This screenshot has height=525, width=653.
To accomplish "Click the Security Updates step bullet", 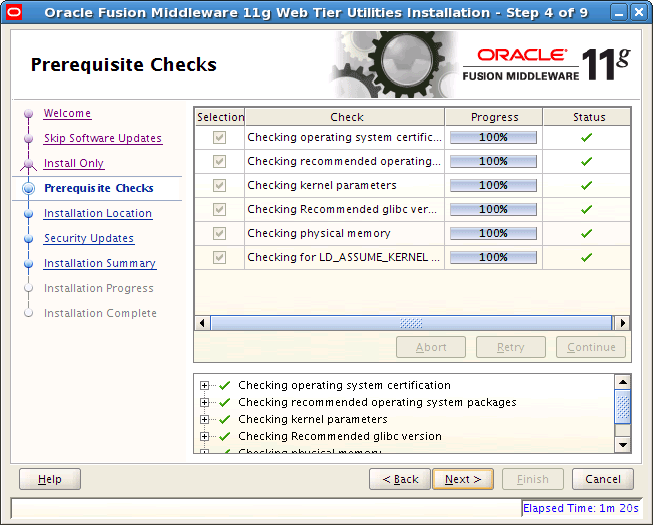I will click(28, 239).
